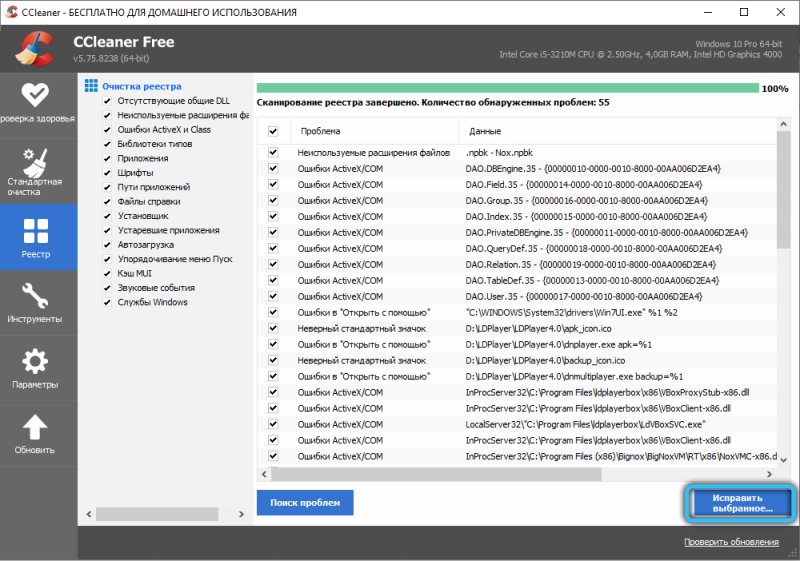
Task: Select Пути приложений category label
Action: click(154, 187)
